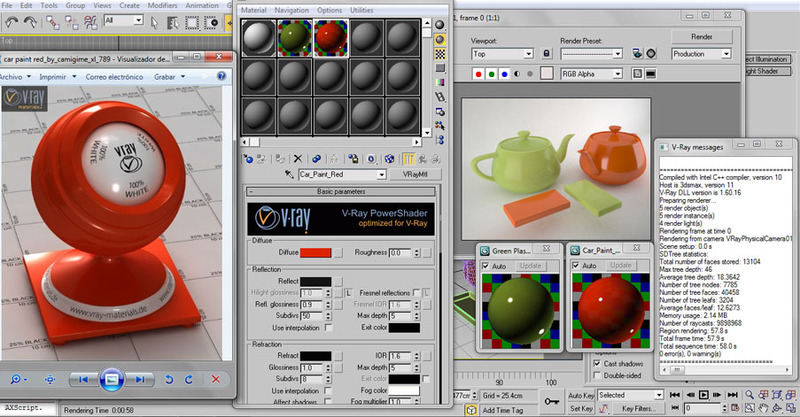Toggle the green channel in render window
Screen dimensions: 800x417
tap(491, 74)
